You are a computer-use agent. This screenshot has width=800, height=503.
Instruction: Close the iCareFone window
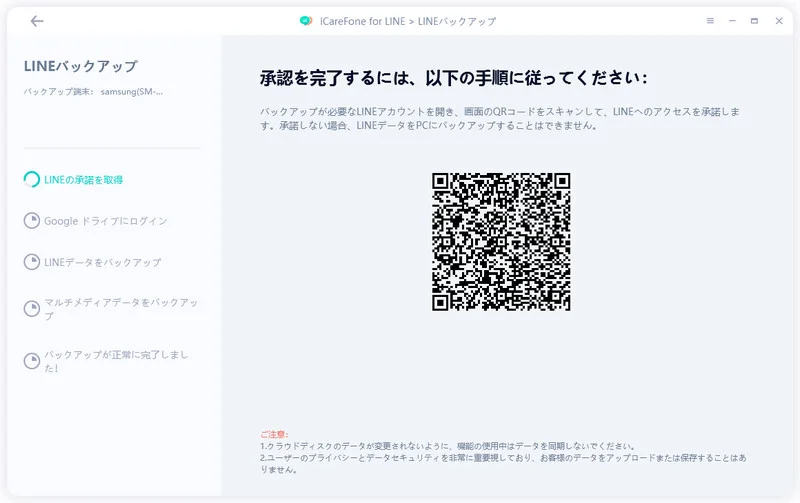779,21
